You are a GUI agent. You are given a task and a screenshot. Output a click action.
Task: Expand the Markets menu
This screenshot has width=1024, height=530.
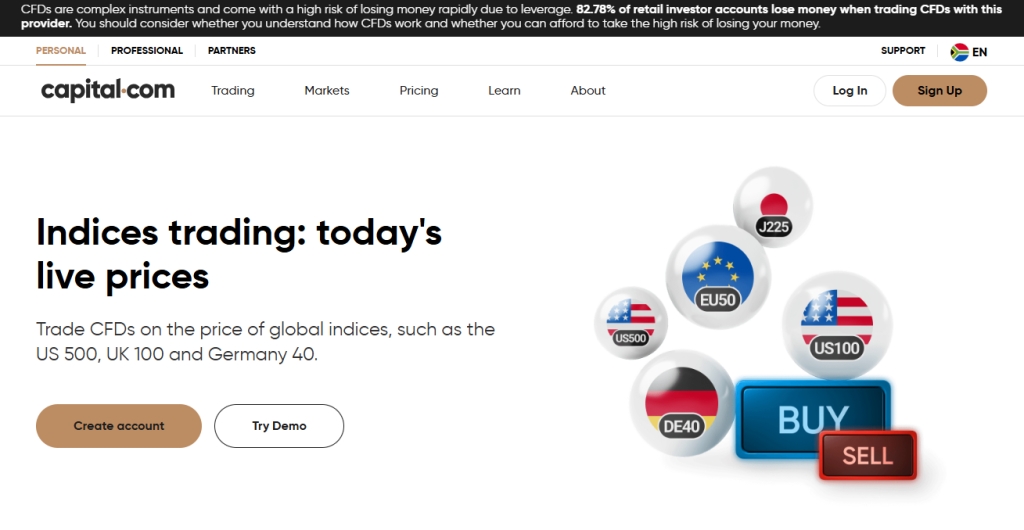[x=327, y=91]
